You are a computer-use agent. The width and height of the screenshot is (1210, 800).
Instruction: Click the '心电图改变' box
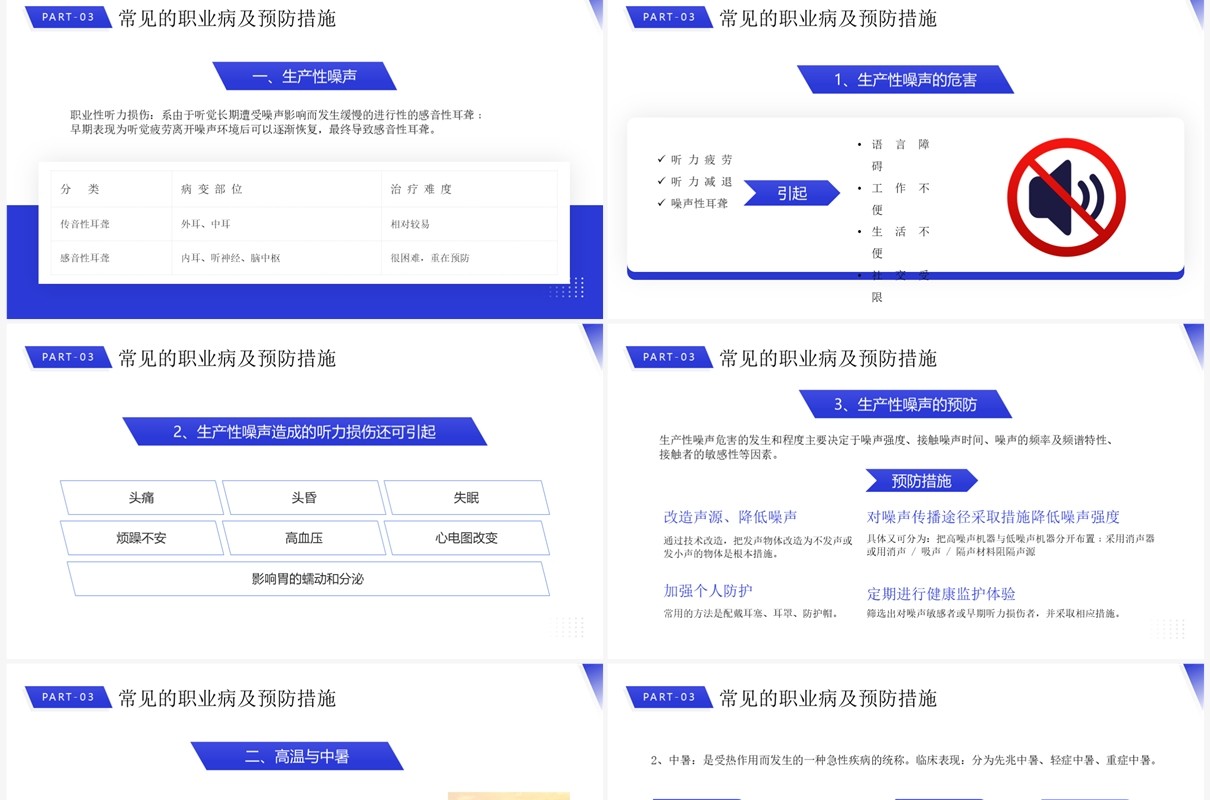coord(466,538)
